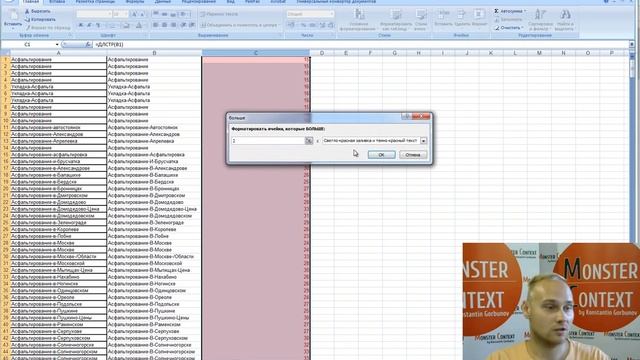640x360 pixels.
Task: Toggle bold formatting in the font group
Action: tap(81, 25)
